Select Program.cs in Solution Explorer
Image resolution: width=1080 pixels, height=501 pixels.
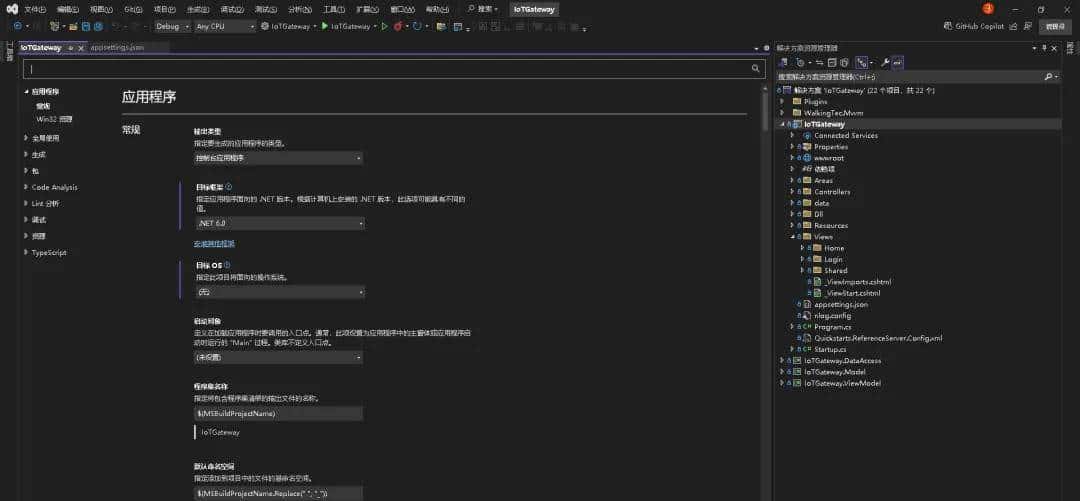point(832,327)
